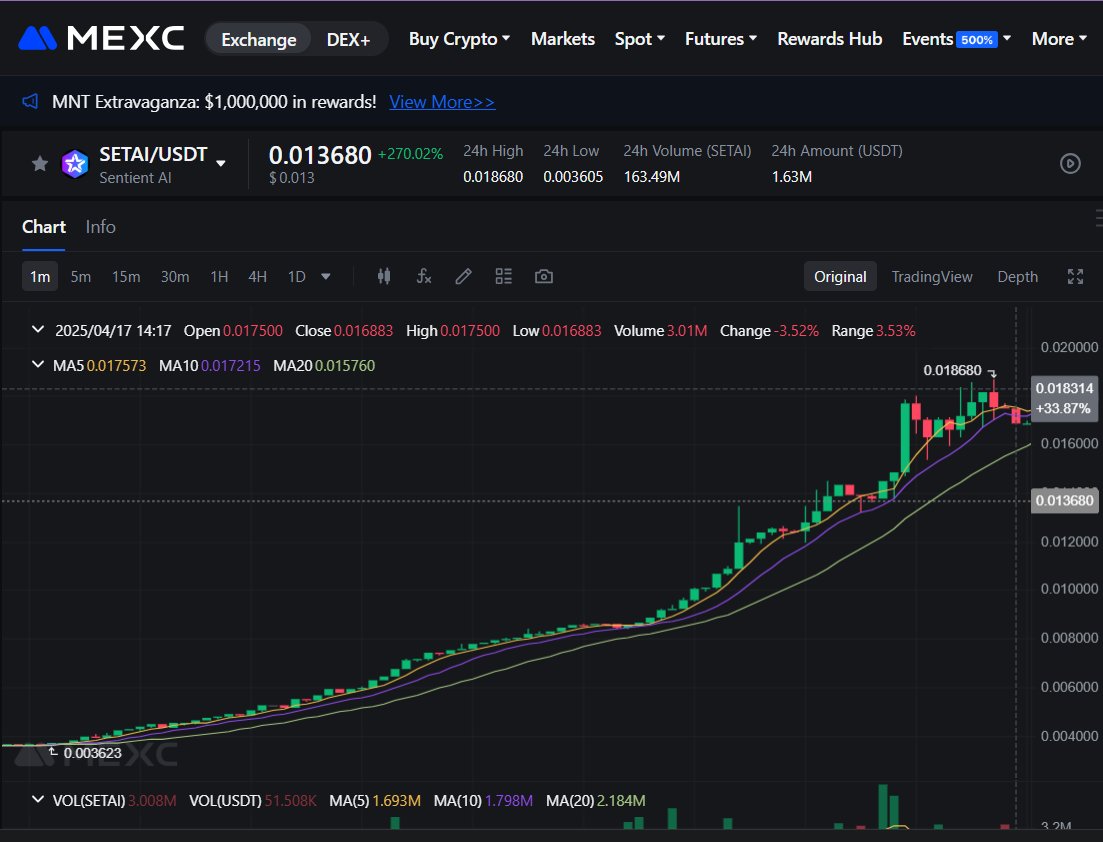Take a chart snapshot with camera icon
The width and height of the screenshot is (1103, 842).
pos(544,276)
